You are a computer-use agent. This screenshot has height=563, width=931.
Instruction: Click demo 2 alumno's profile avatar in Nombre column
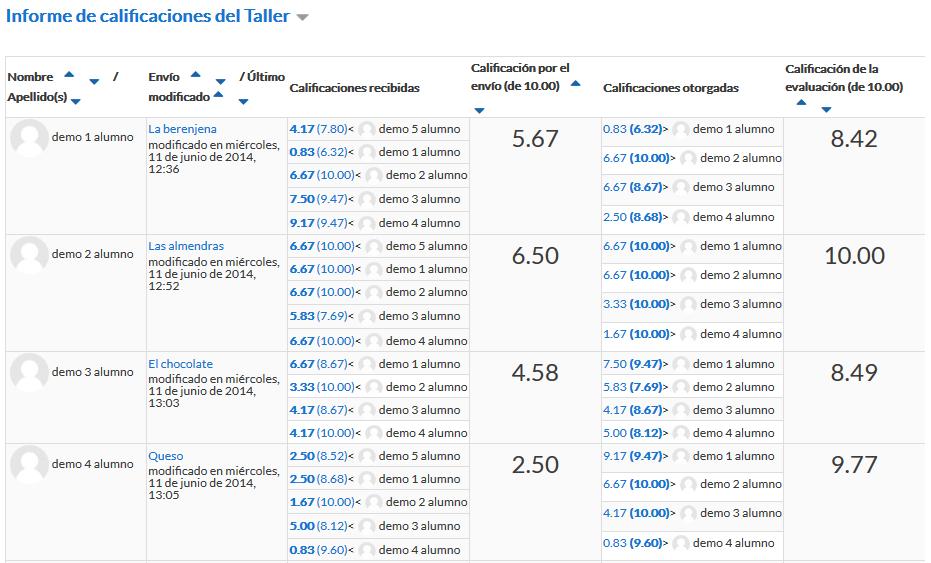30,255
